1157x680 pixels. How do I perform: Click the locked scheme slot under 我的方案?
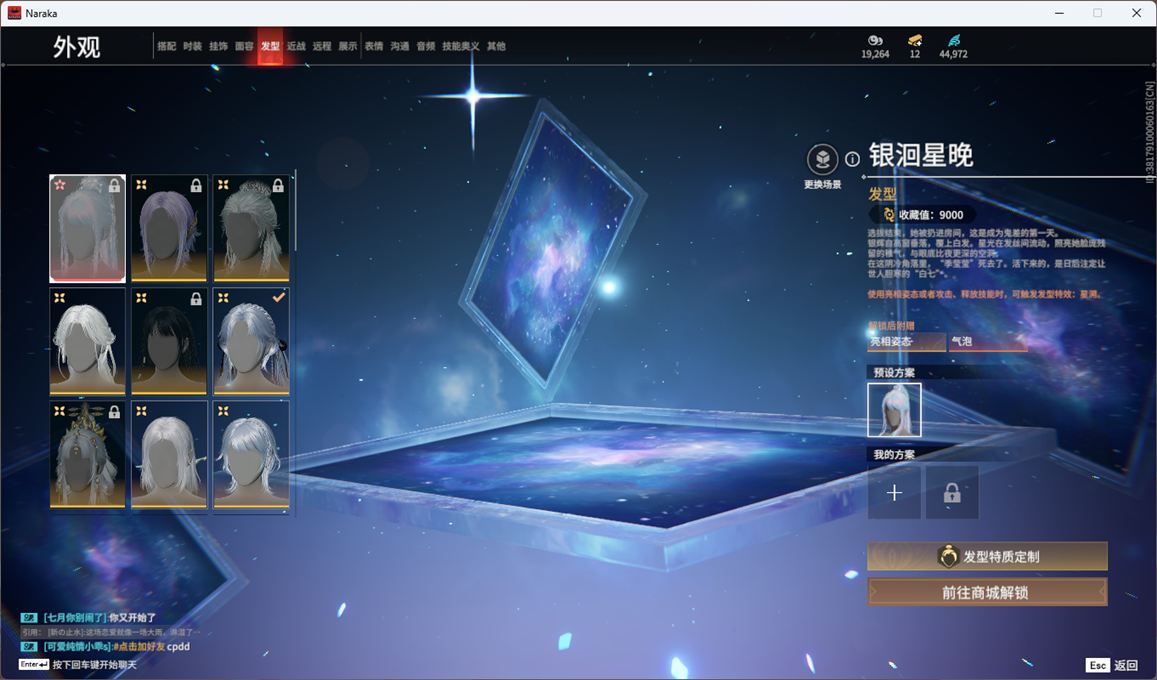[x=952, y=492]
